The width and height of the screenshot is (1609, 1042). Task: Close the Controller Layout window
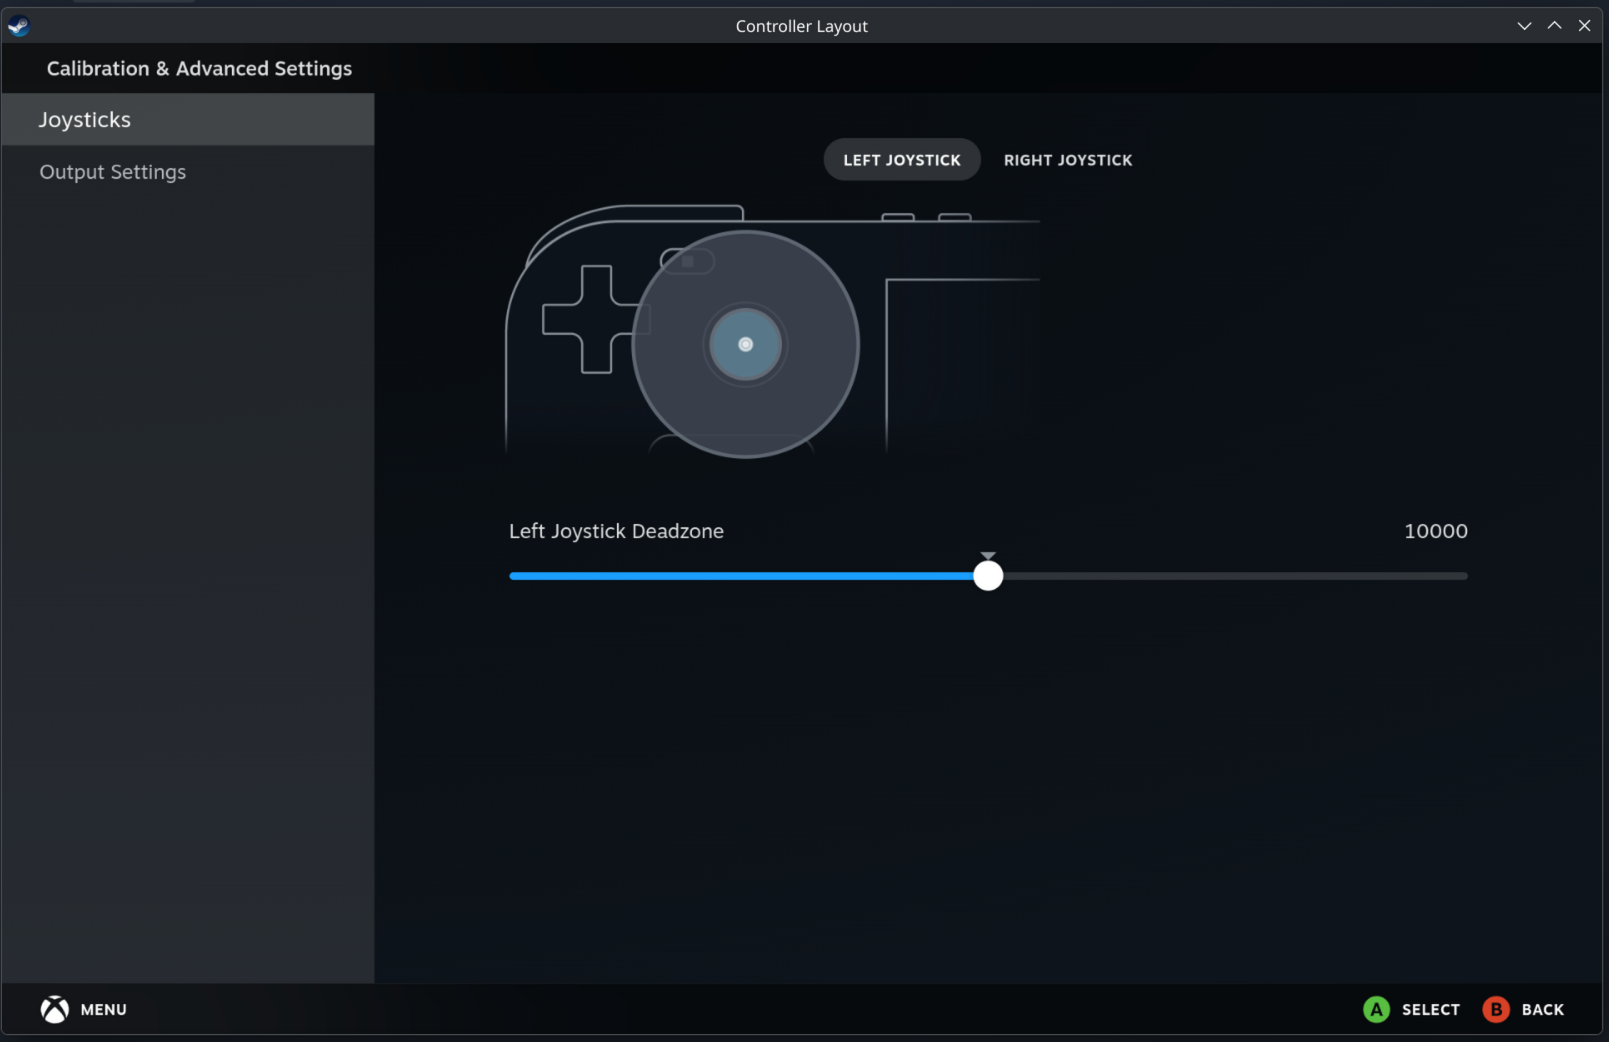pyautogui.click(x=1584, y=26)
